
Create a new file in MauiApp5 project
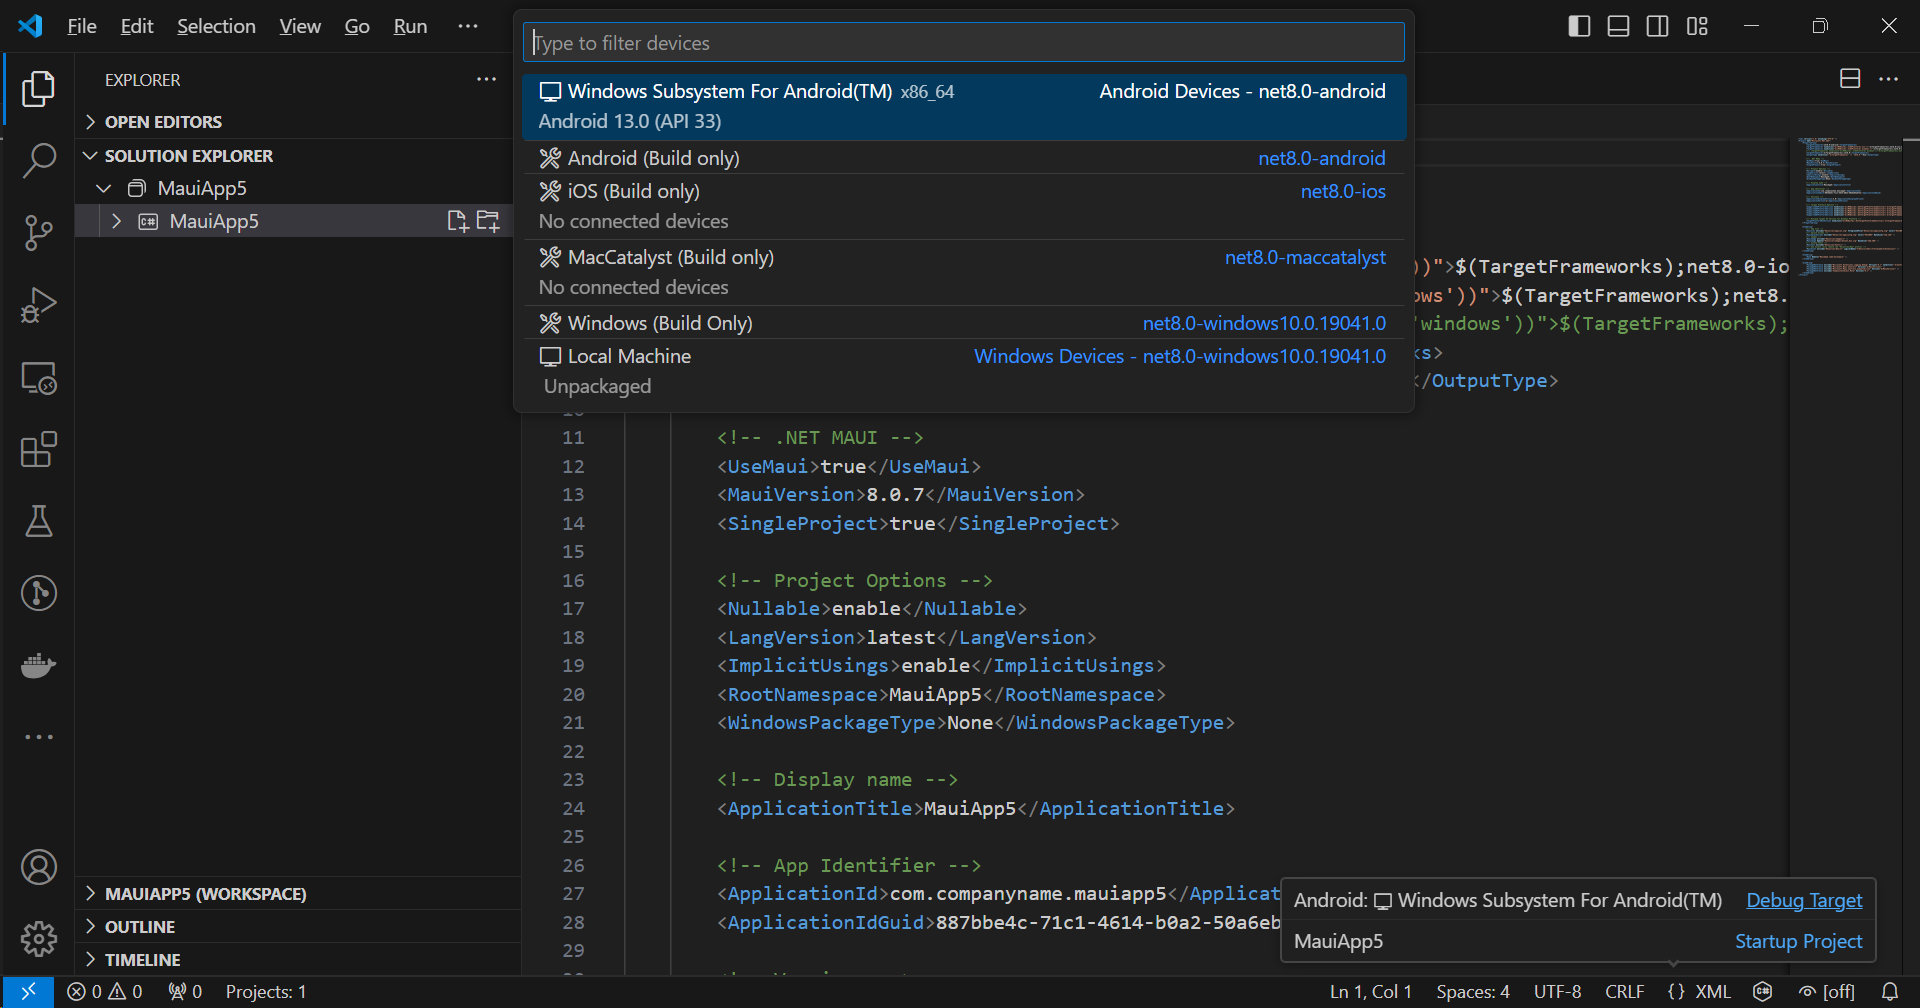(457, 220)
